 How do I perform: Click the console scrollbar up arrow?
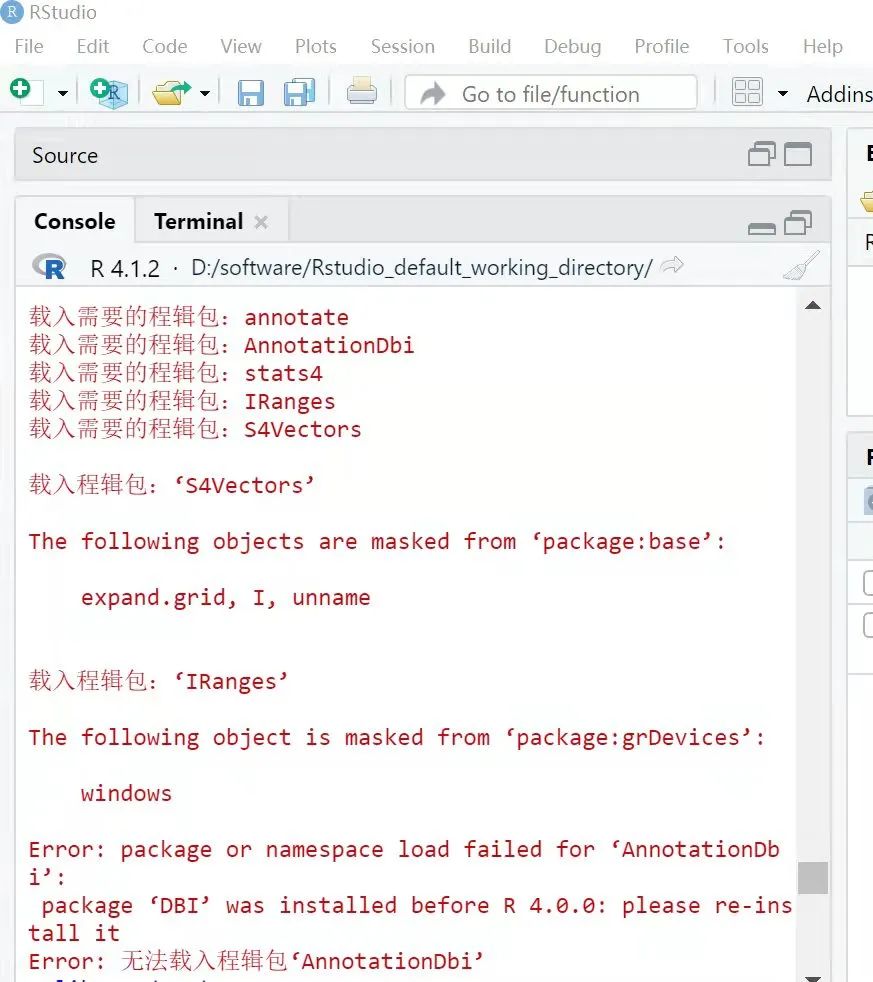tap(813, 306)
